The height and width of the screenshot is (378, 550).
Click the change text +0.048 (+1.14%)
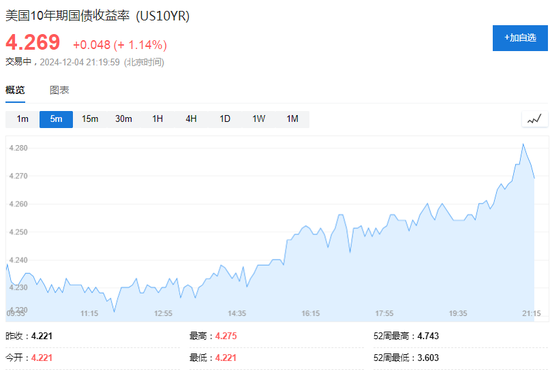[120, 45]
